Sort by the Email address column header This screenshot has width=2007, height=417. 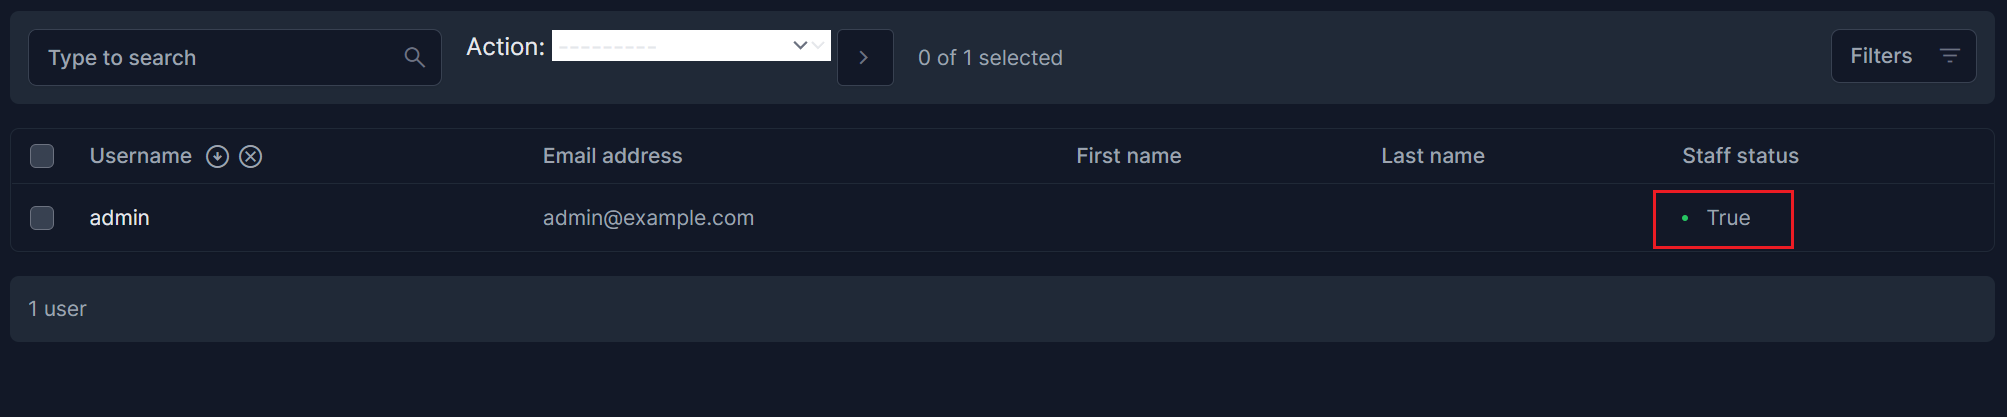click(612, 156)
